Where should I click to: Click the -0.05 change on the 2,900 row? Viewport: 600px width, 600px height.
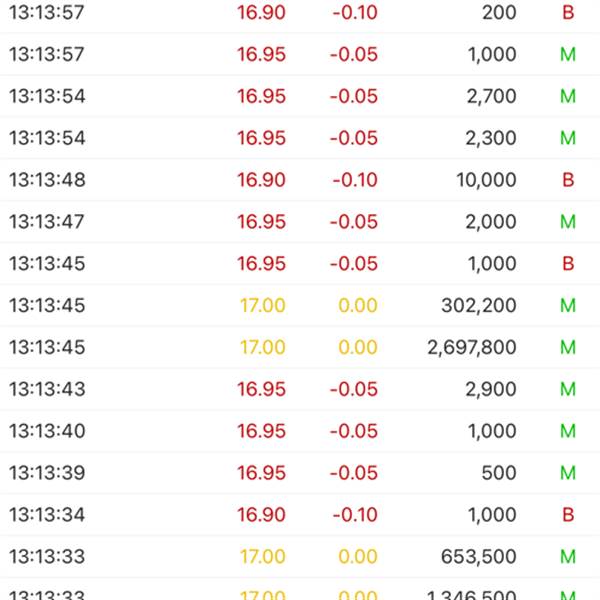pyautogui.click(x=355, y=389)
